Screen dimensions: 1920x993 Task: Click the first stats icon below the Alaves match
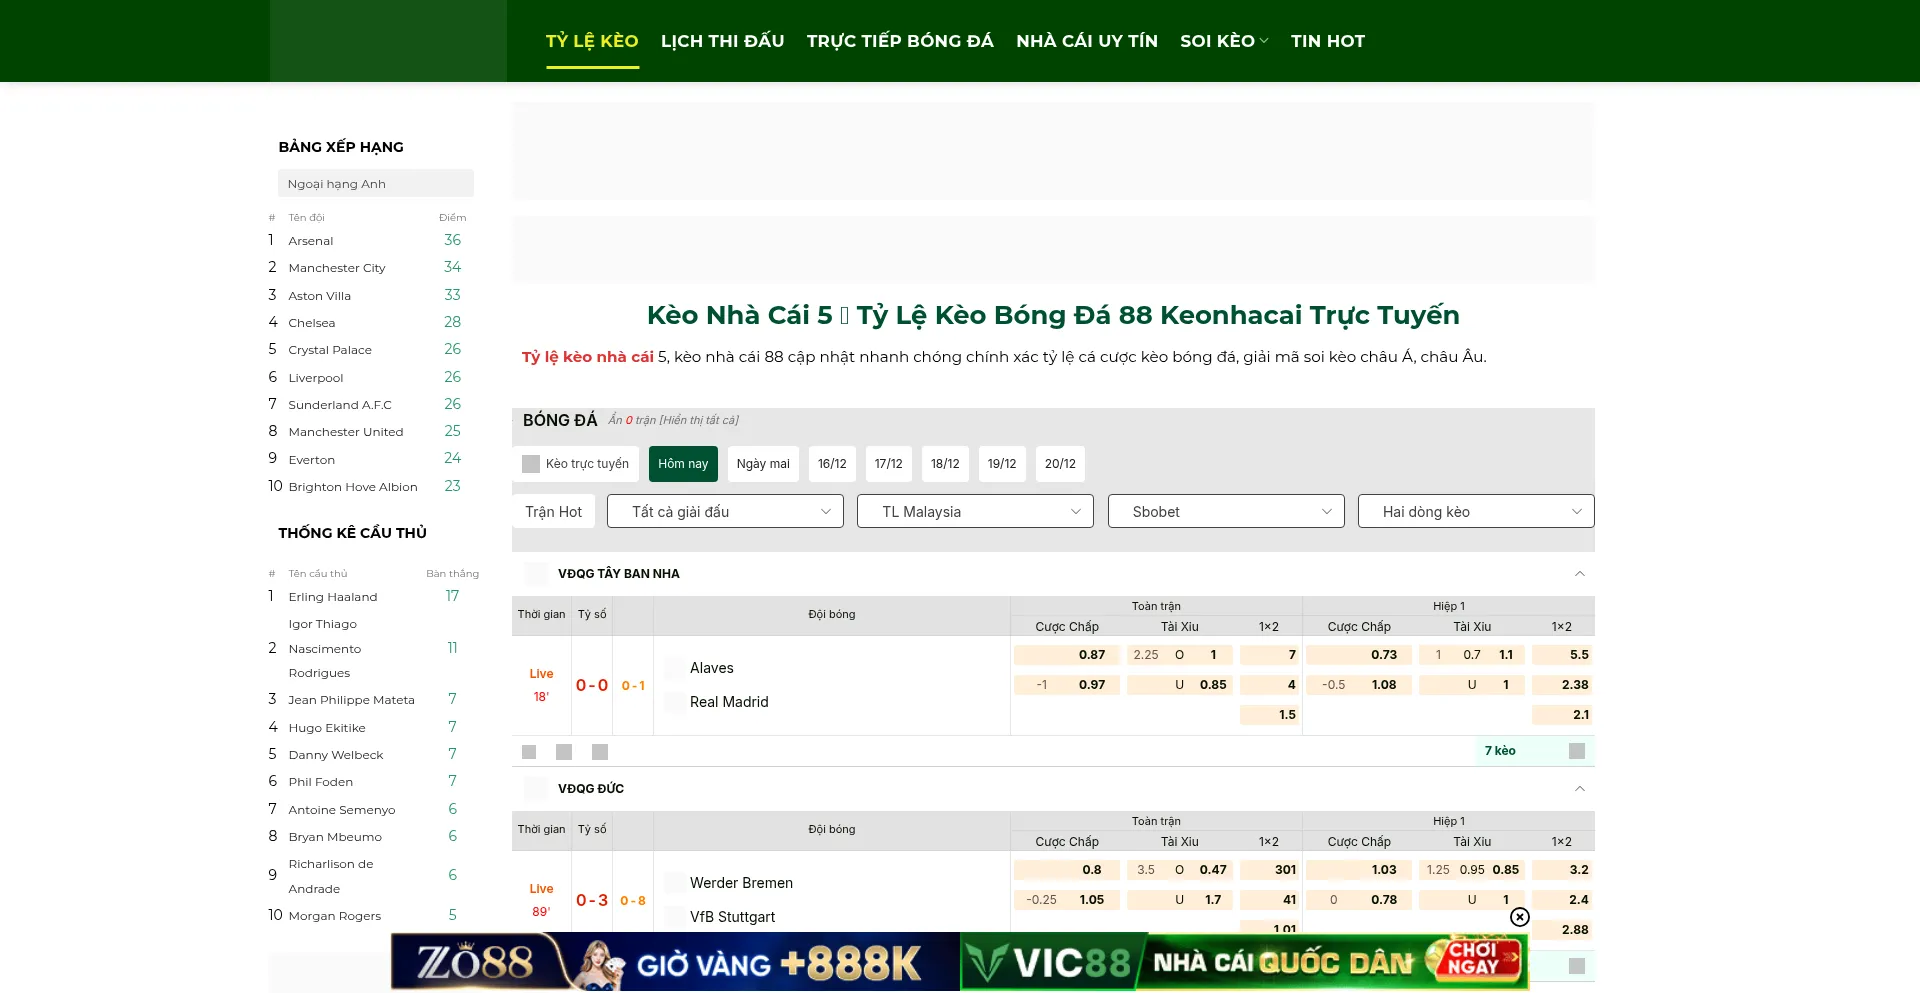pyautogui.click(x=529, y=751)
